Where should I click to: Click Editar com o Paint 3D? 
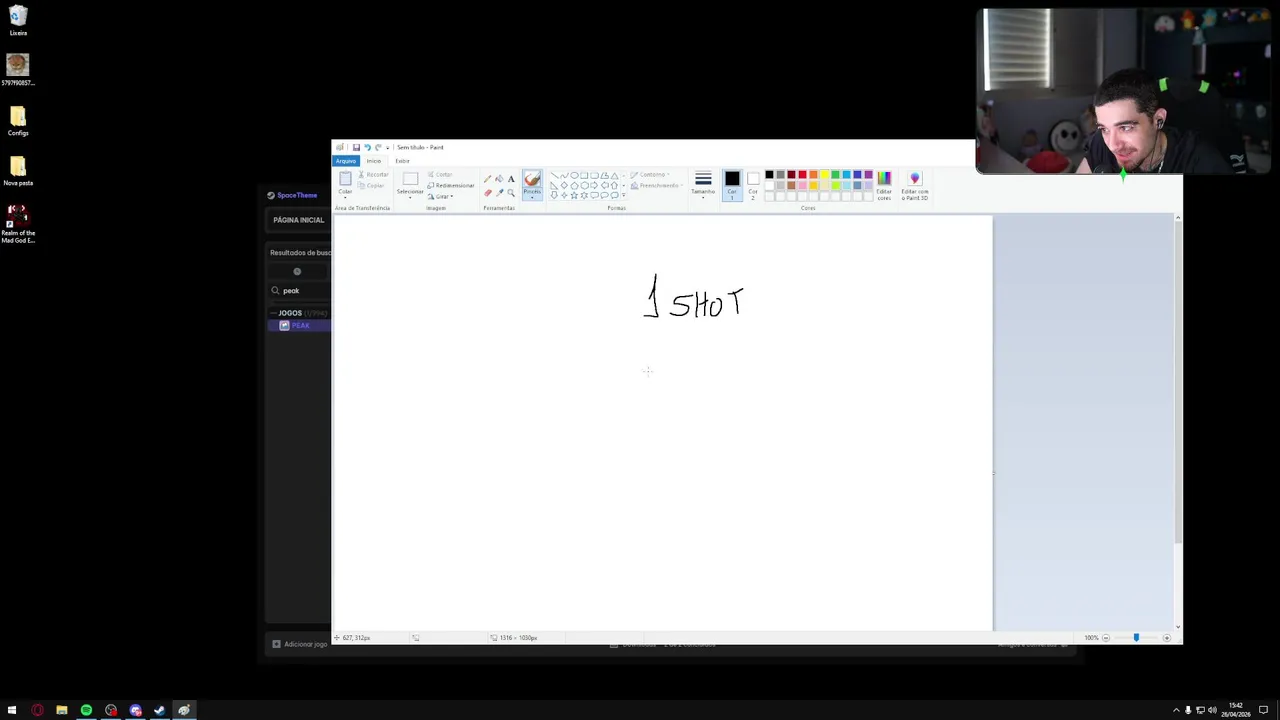915,185
